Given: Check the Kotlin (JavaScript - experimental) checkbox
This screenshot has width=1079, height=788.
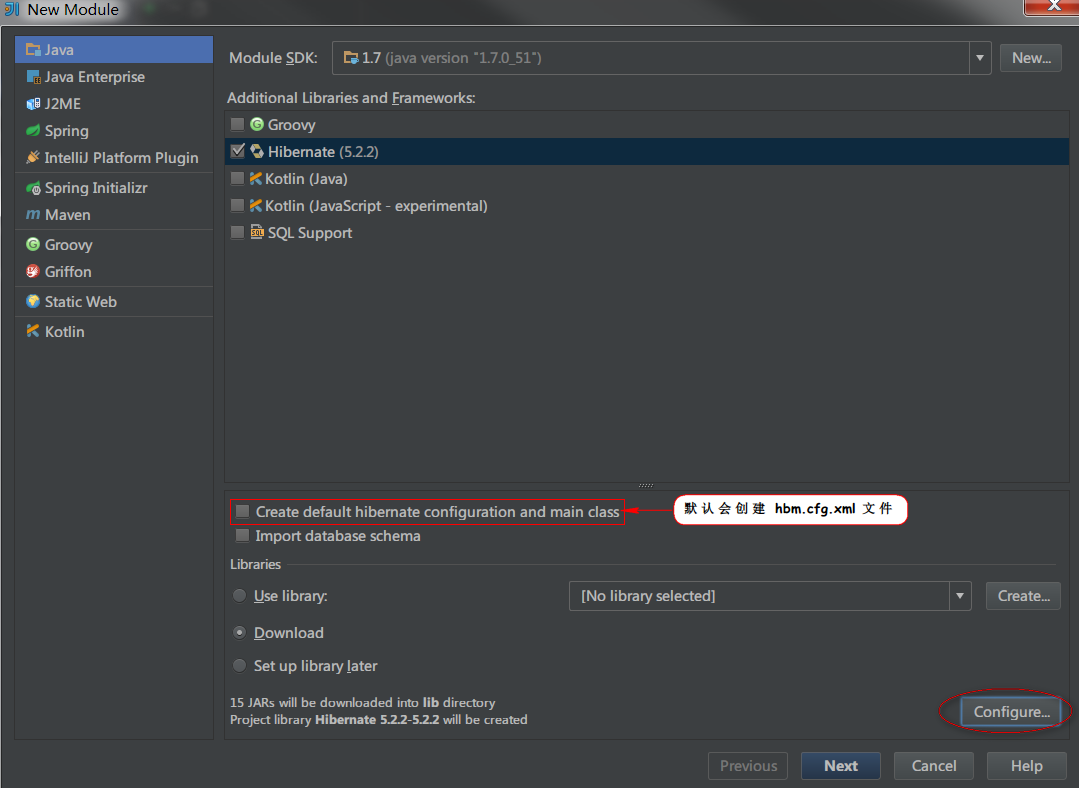Looking at the screenshot, I should coord(237,205).
